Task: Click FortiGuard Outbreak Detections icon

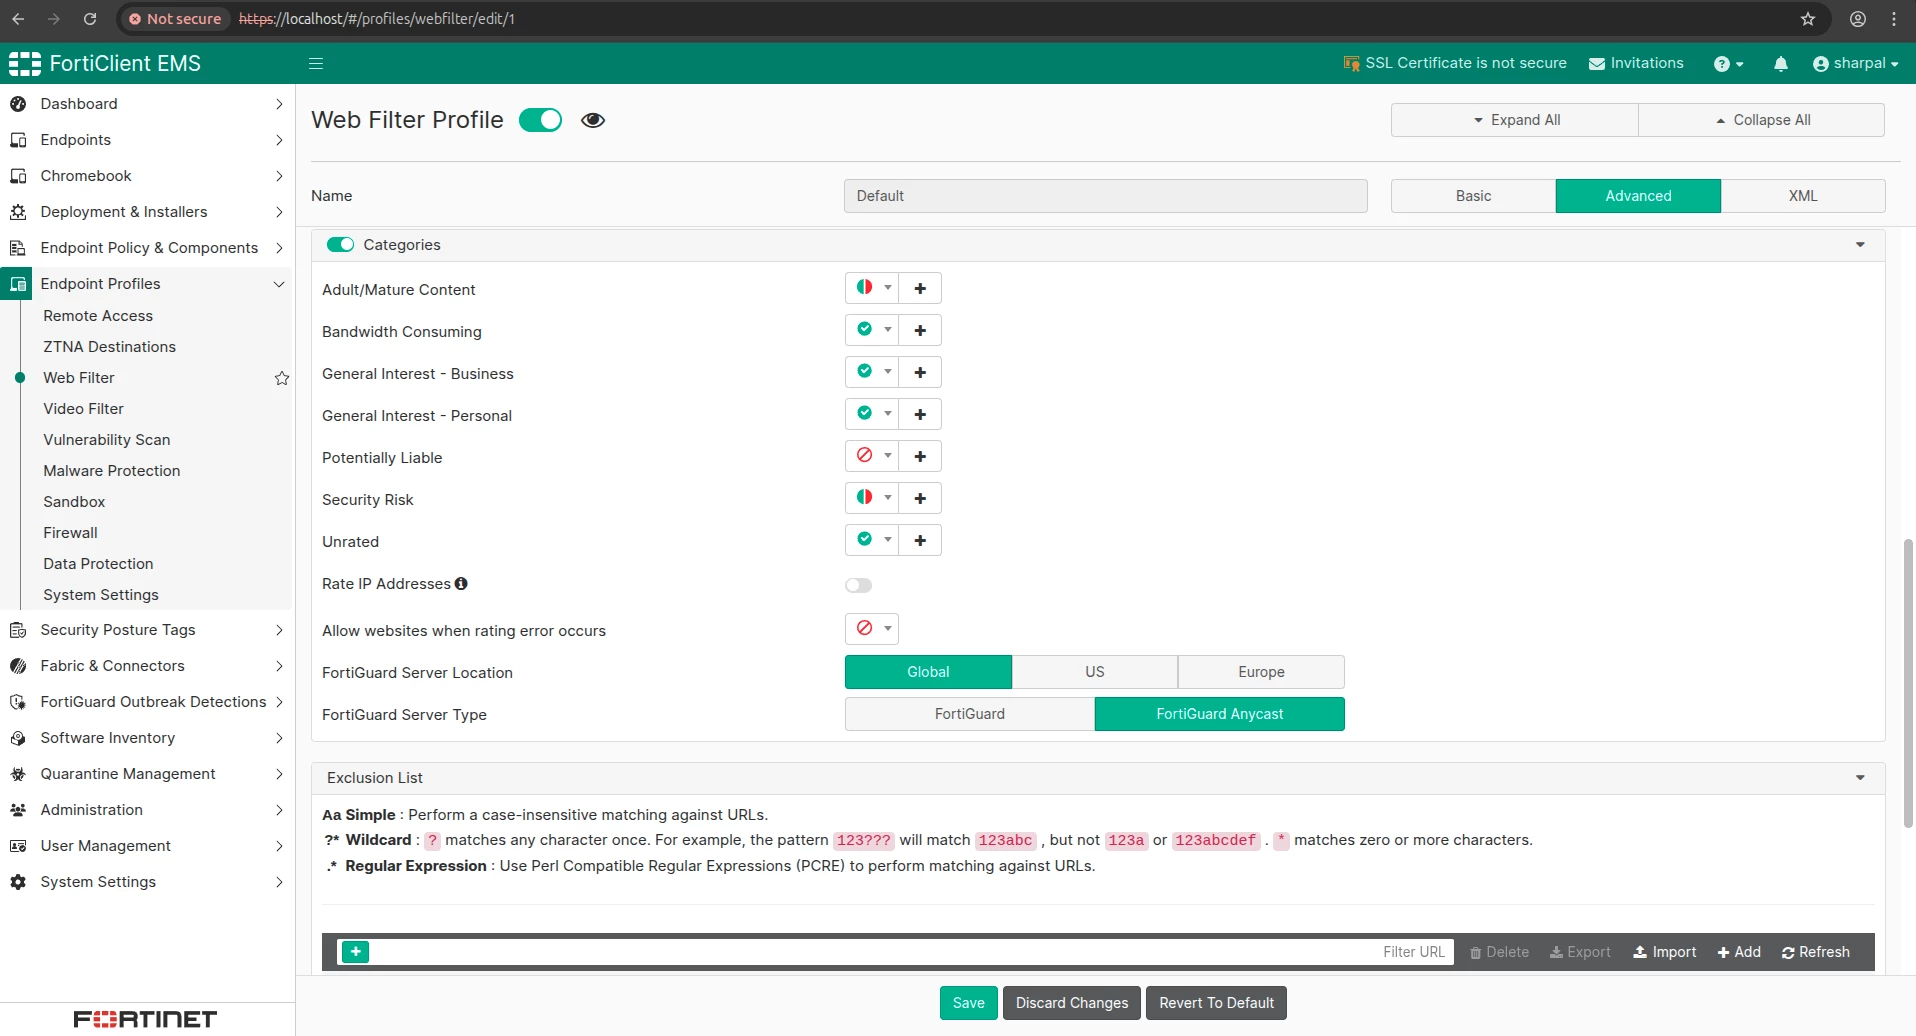Action: coord(18,702)
